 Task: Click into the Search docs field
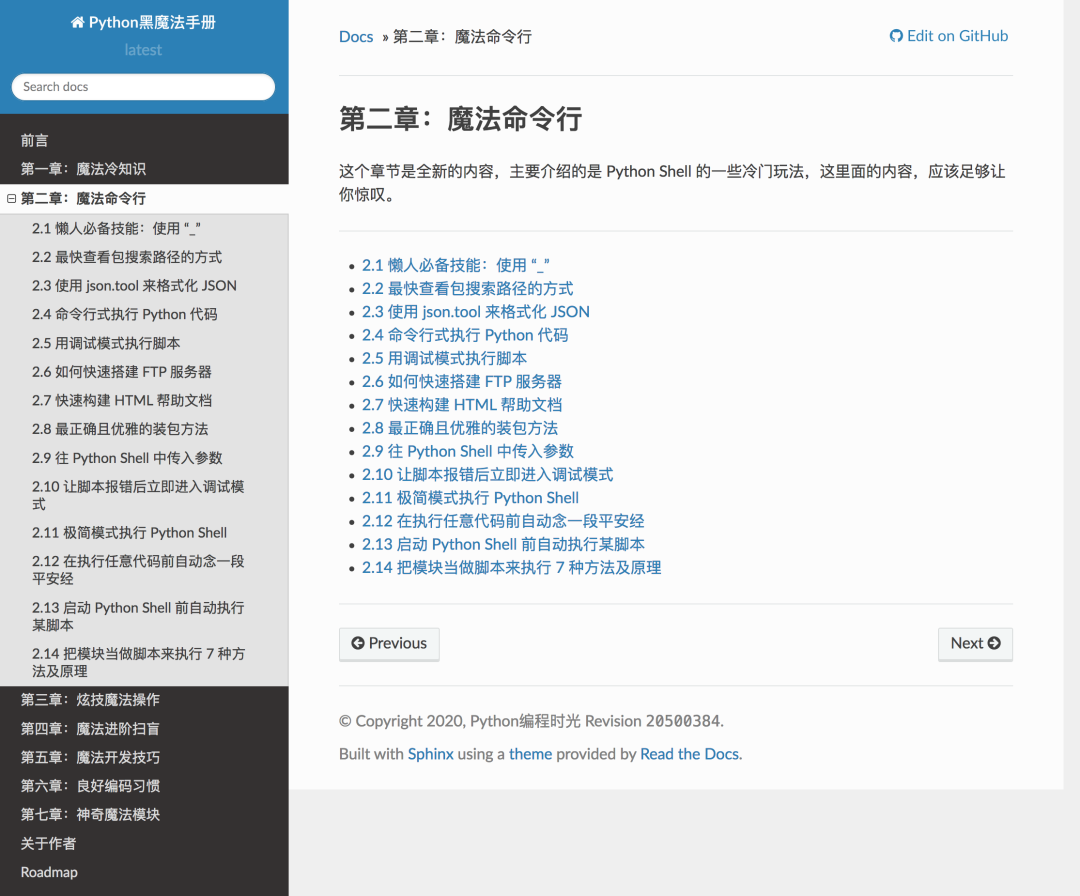142,87
